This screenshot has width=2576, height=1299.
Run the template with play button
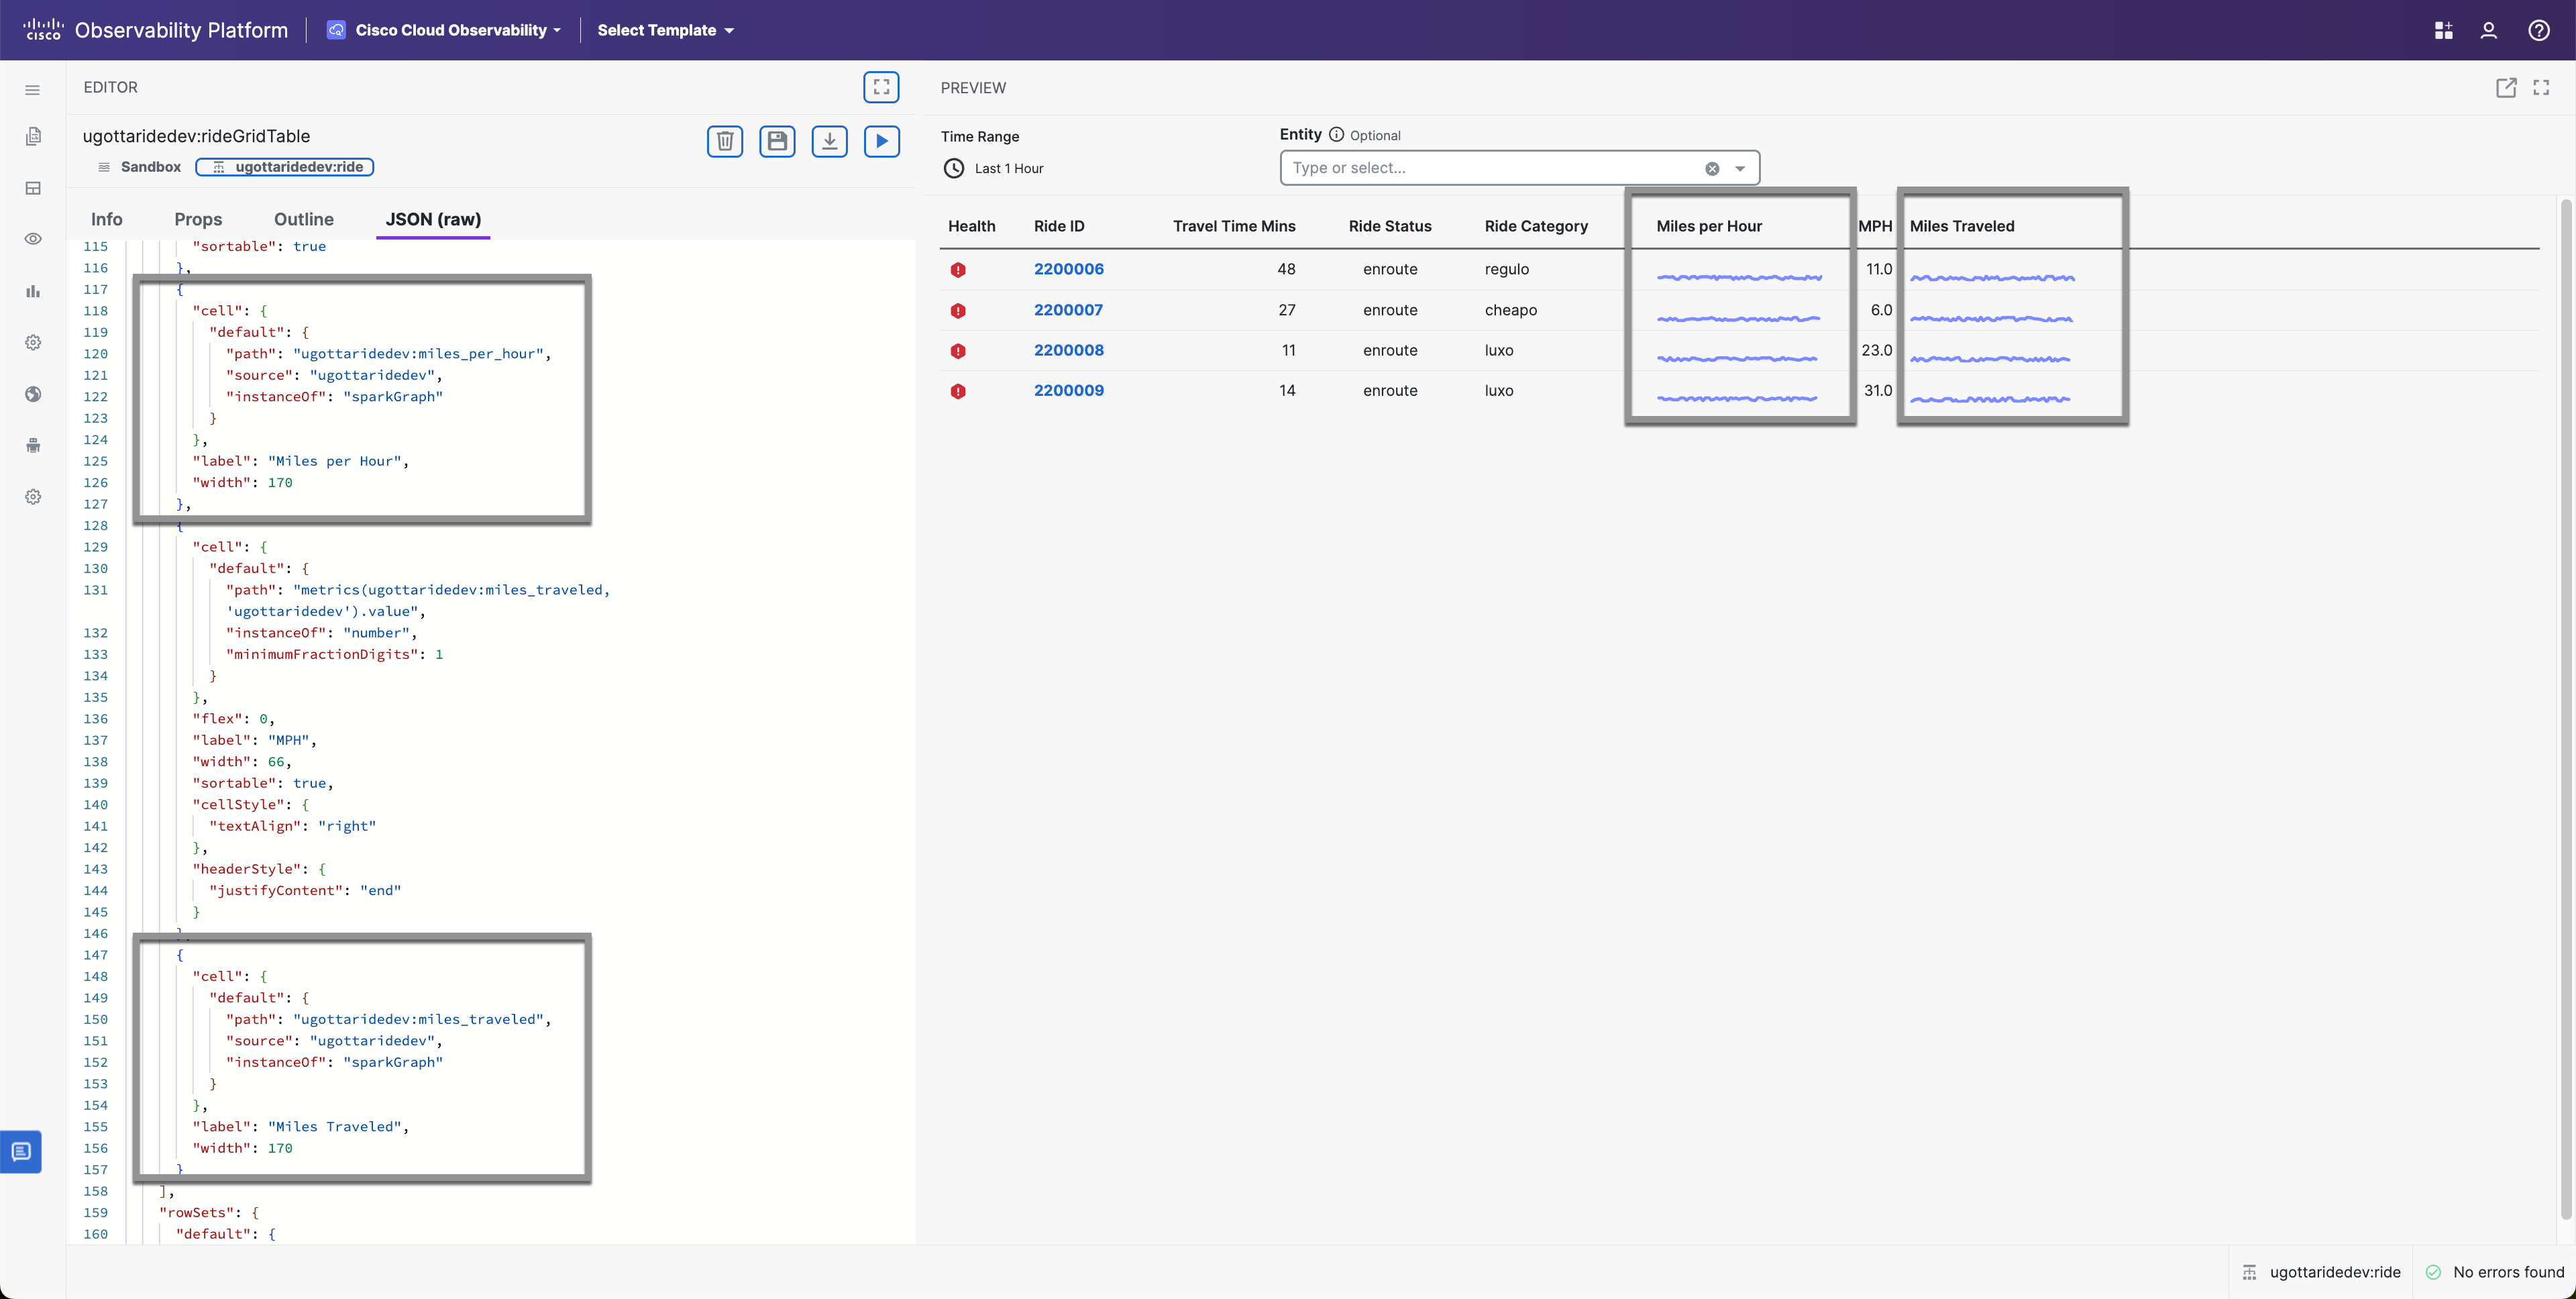point(881,141)
